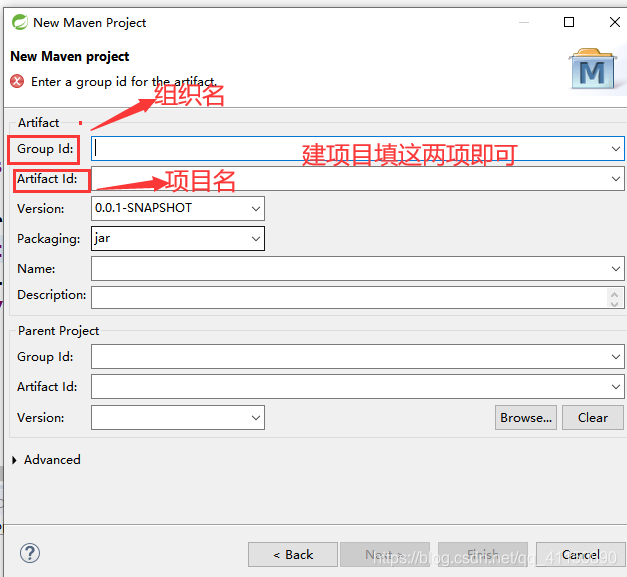Click the Browse... button

coord(526,417)
